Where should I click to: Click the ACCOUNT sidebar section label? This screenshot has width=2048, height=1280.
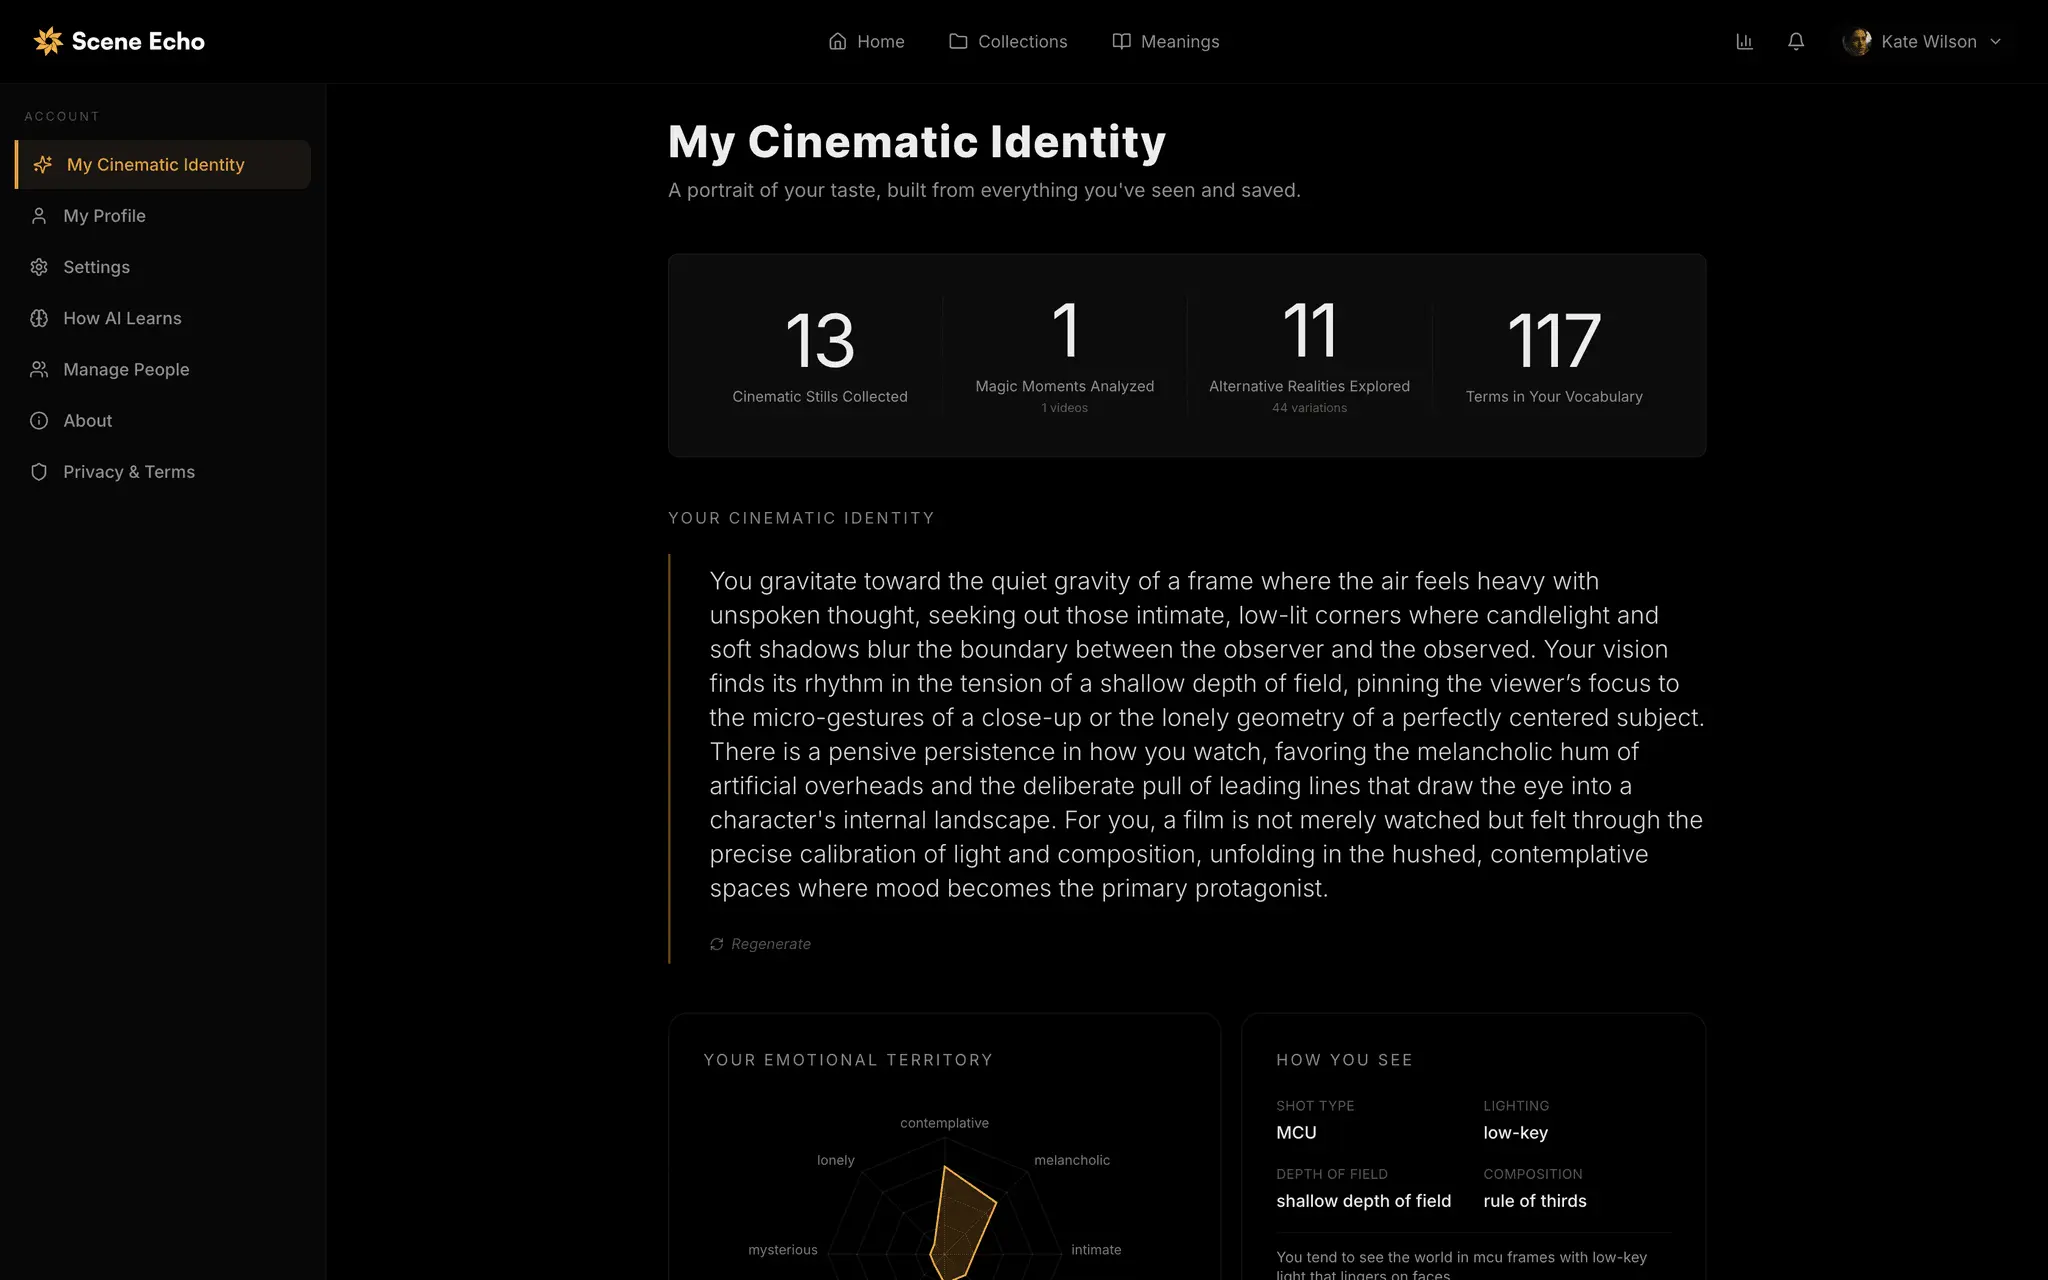62,116
